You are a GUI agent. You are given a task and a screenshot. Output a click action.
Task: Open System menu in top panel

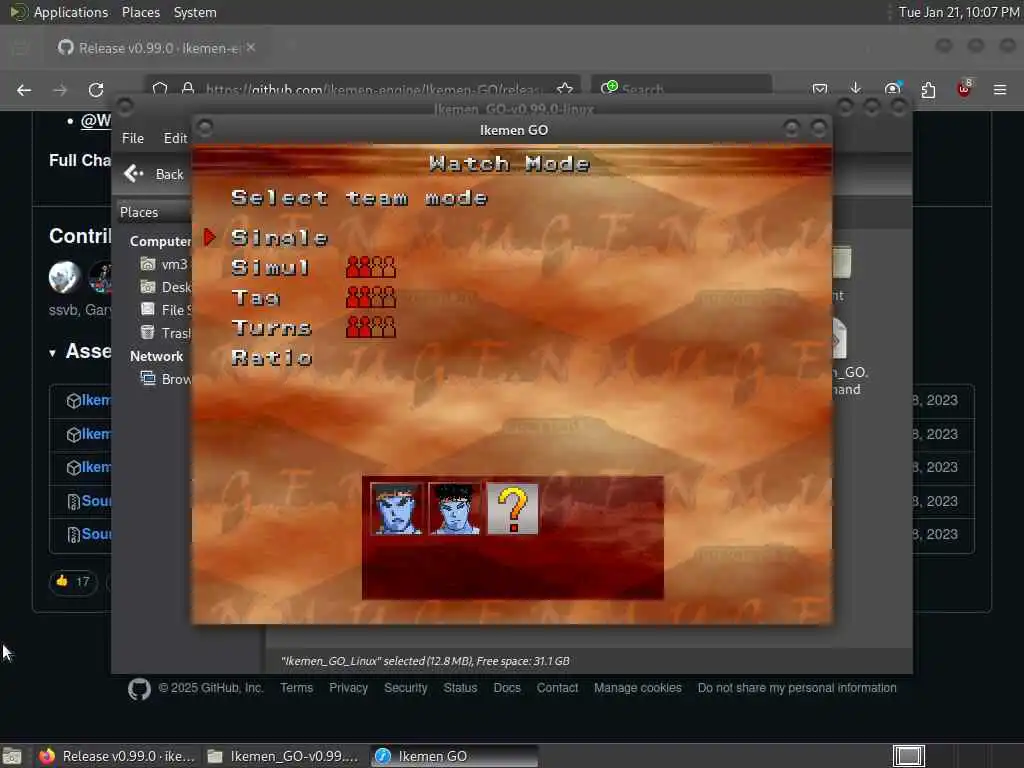[x=195, y=12]
